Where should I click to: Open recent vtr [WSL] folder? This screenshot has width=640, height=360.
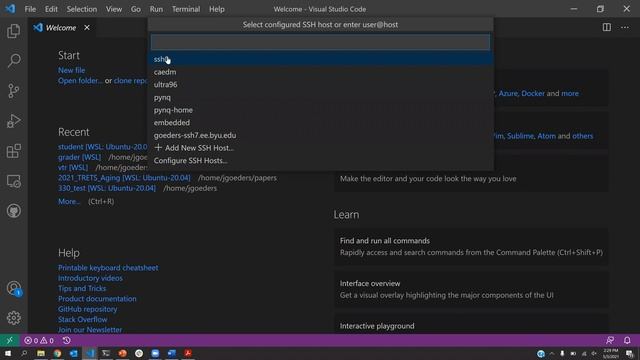coord(73,167)
